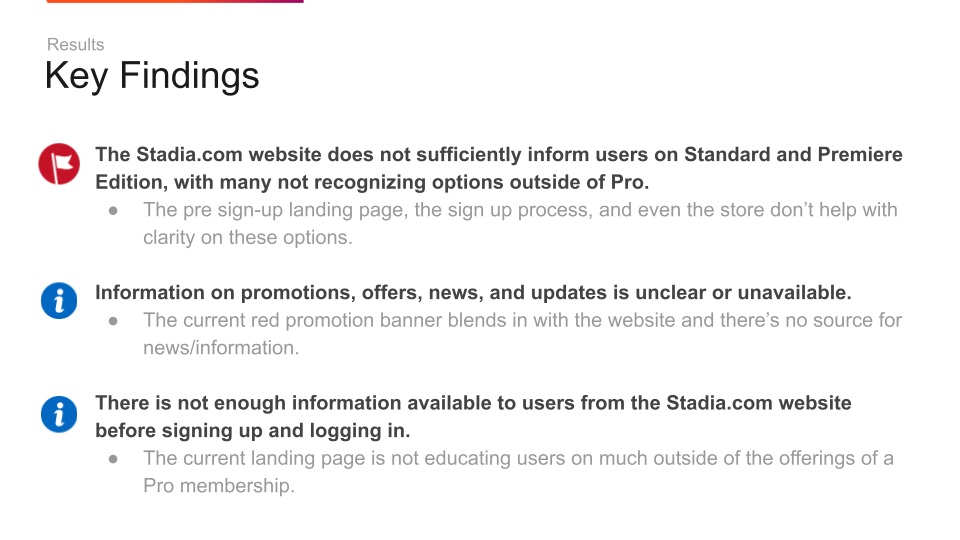Viewport: 960px width, 540px height.
Task: Click the text 'clarity on these options.'
Action: tap(247, 237)
